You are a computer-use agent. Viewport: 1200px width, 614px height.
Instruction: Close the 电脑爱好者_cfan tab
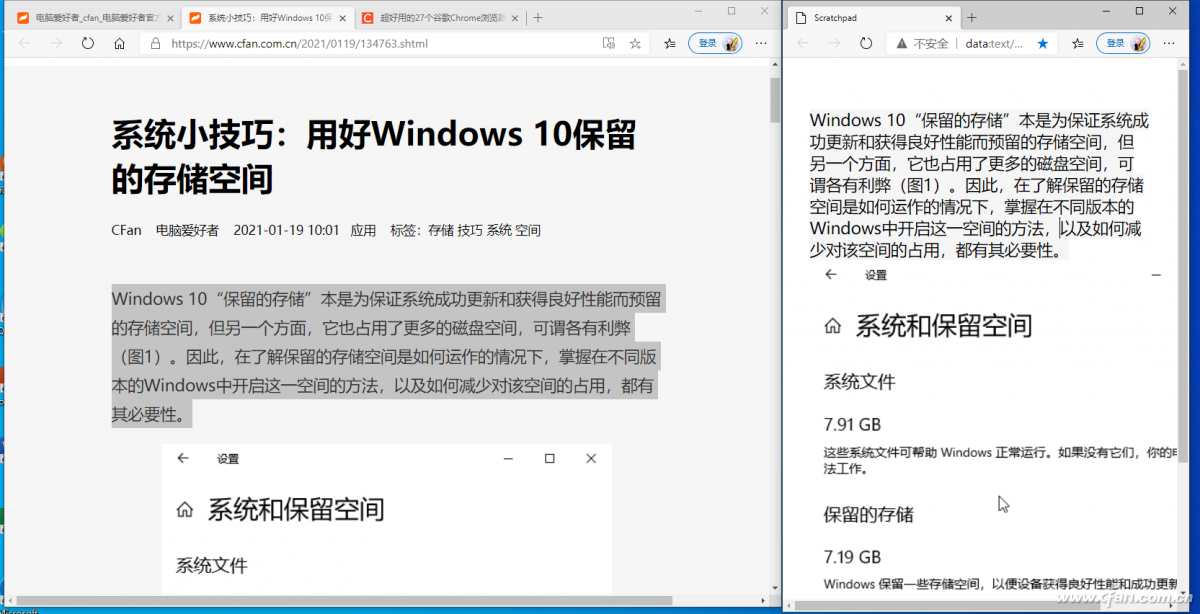tap(171, 18)
